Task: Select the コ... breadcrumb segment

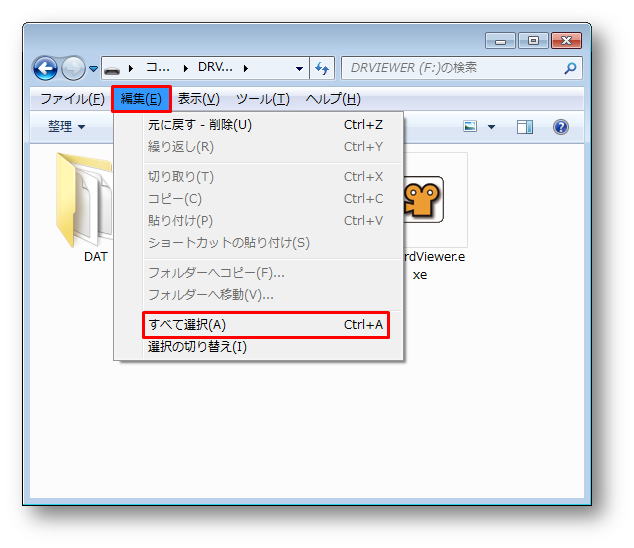Action: pos(158,67)
